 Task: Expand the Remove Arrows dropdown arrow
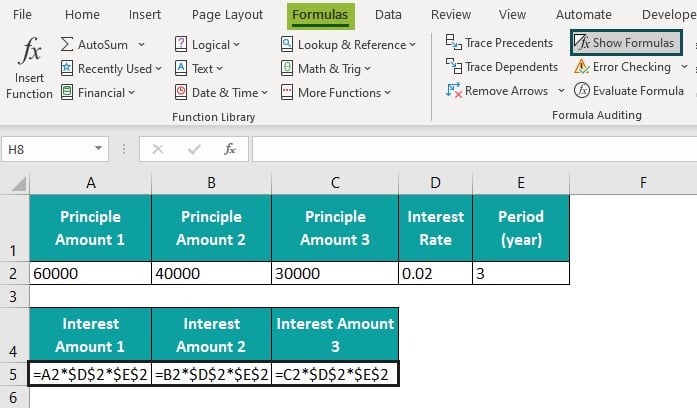pyautogui.click(x=561, y=91)
